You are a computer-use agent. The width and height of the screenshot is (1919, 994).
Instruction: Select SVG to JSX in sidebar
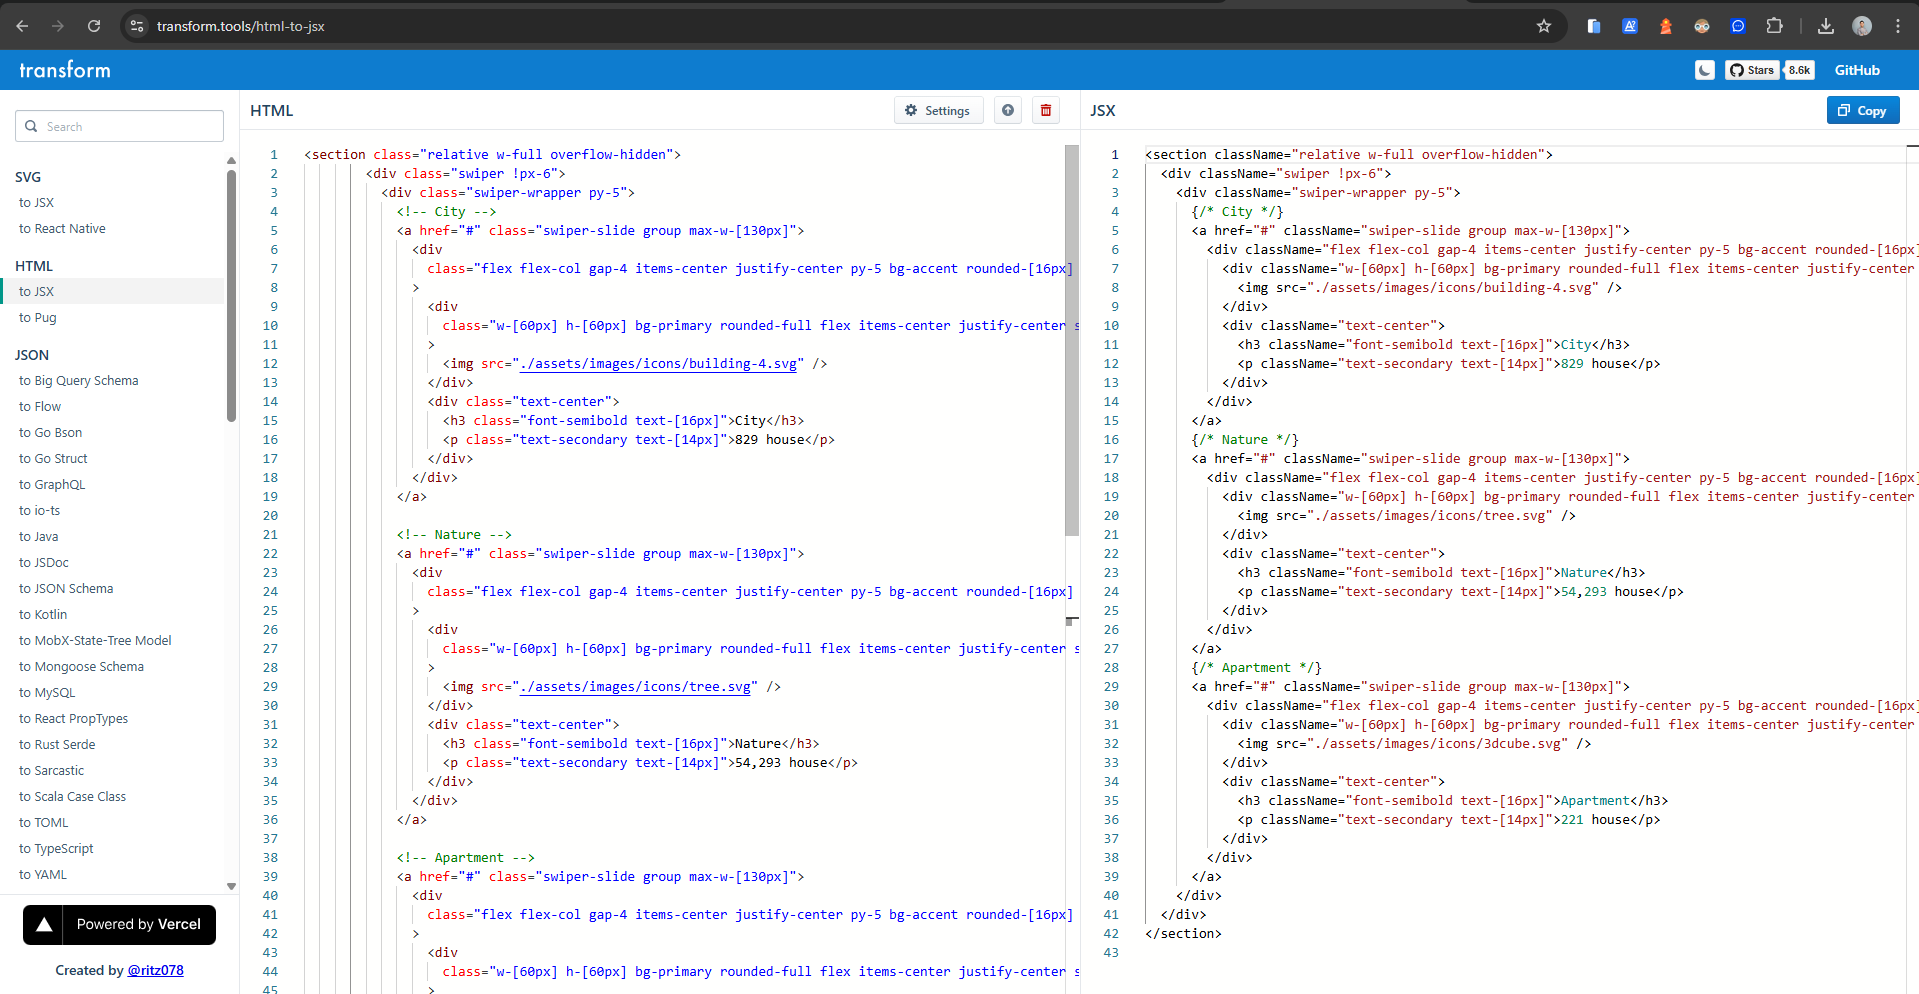(36, 203)
